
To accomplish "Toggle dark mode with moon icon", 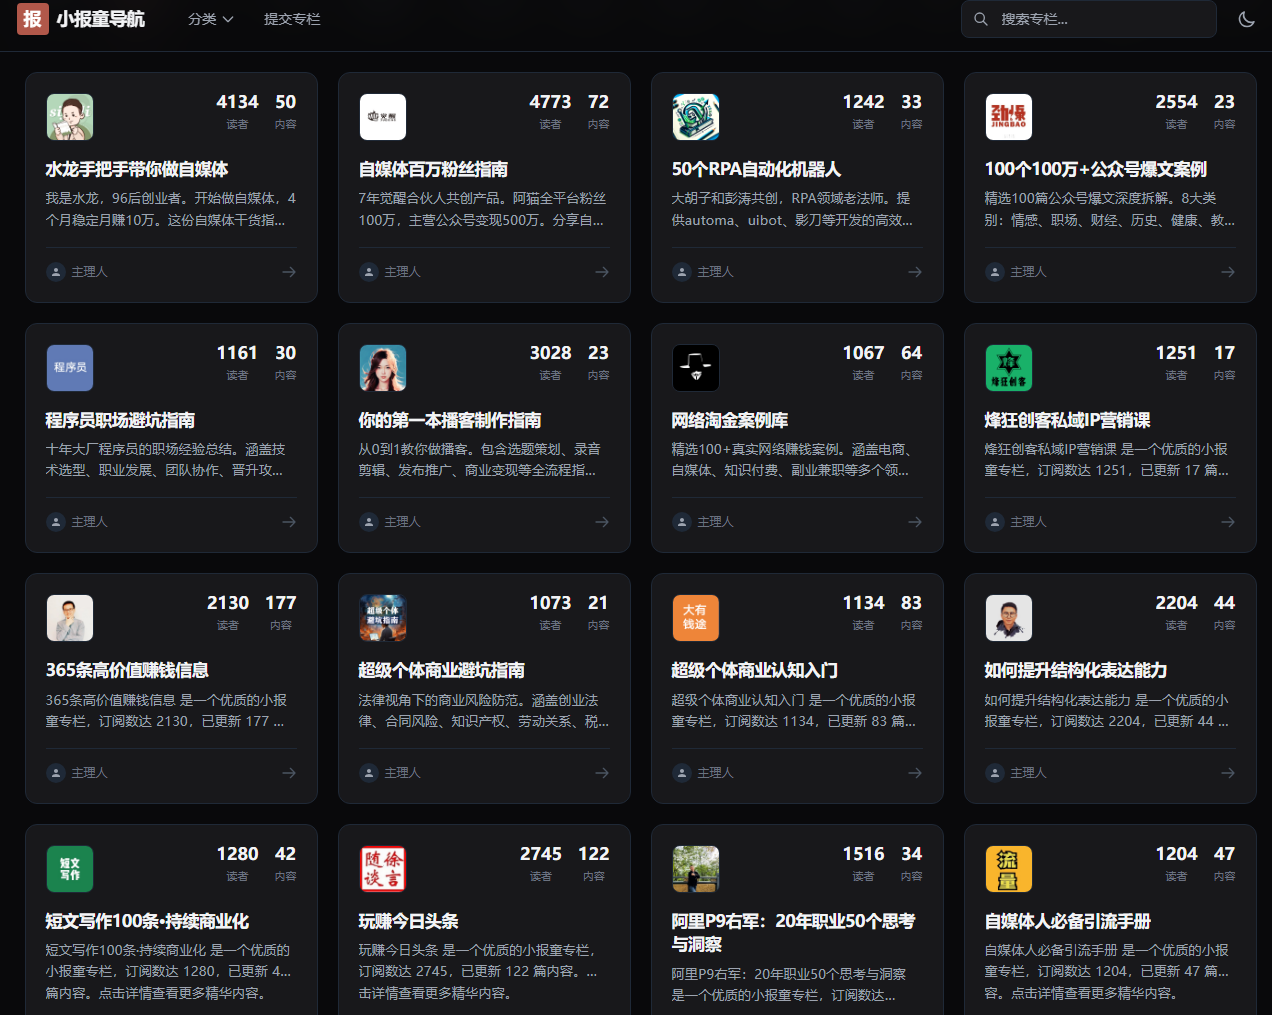I will tap(1246, 19).
